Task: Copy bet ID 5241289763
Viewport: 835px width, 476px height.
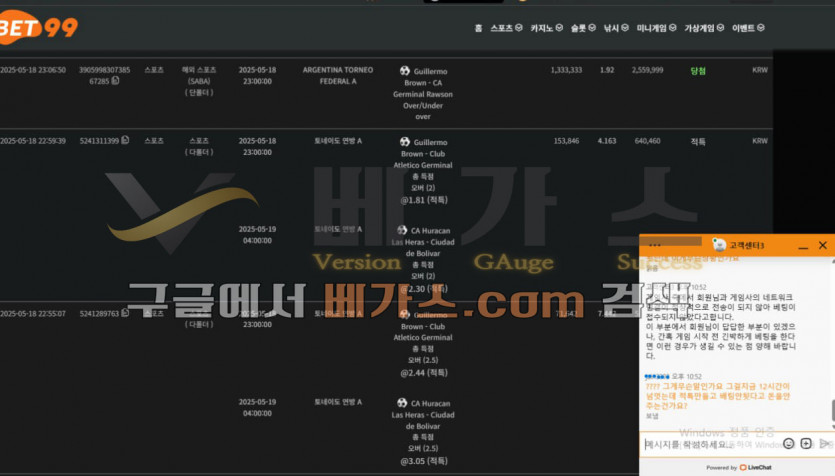Action: coord(125,313)
